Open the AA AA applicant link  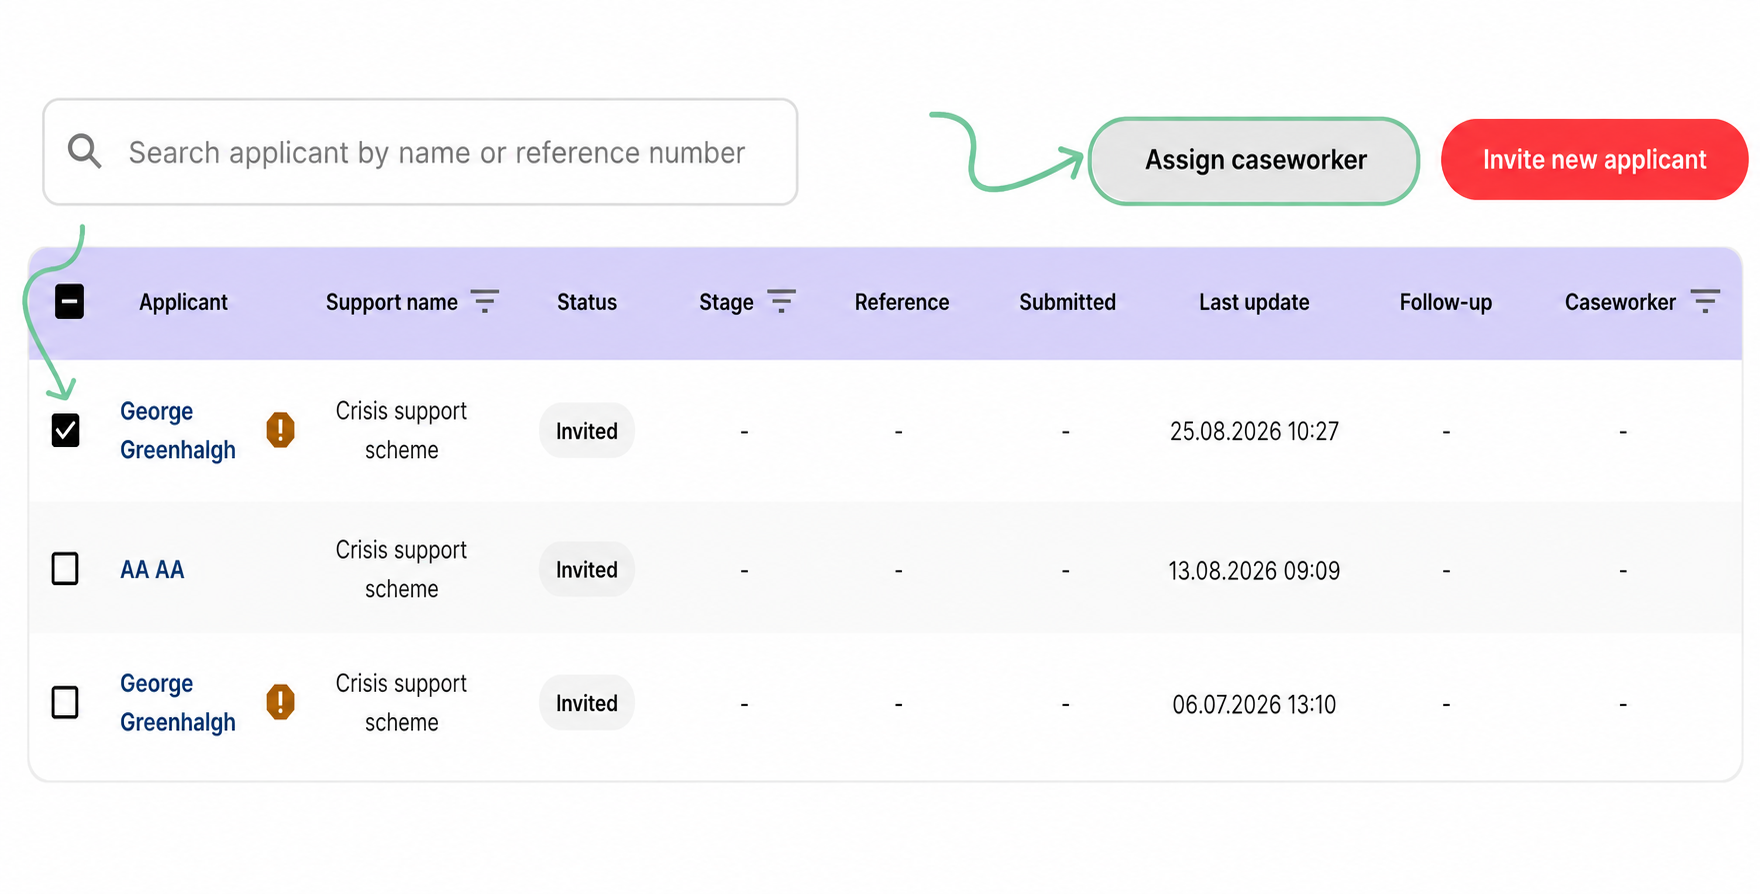[x=152, y=570]
